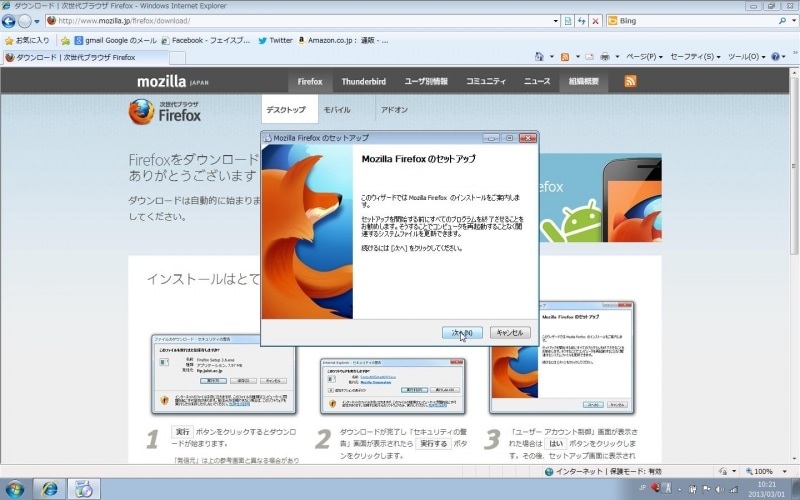Switch to モバイル tab
The height and width of the screenshot is (500, 800).
[x=337, y=109]
